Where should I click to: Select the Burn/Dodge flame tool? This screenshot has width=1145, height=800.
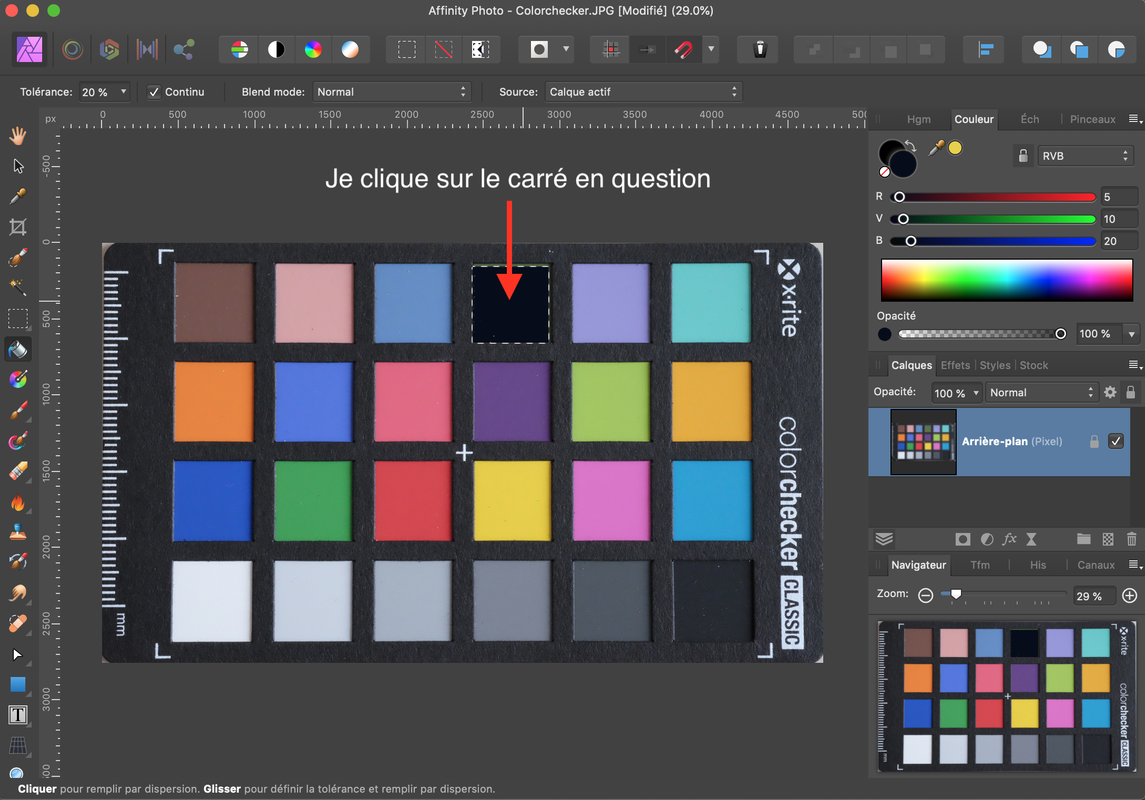coord(18,501)
